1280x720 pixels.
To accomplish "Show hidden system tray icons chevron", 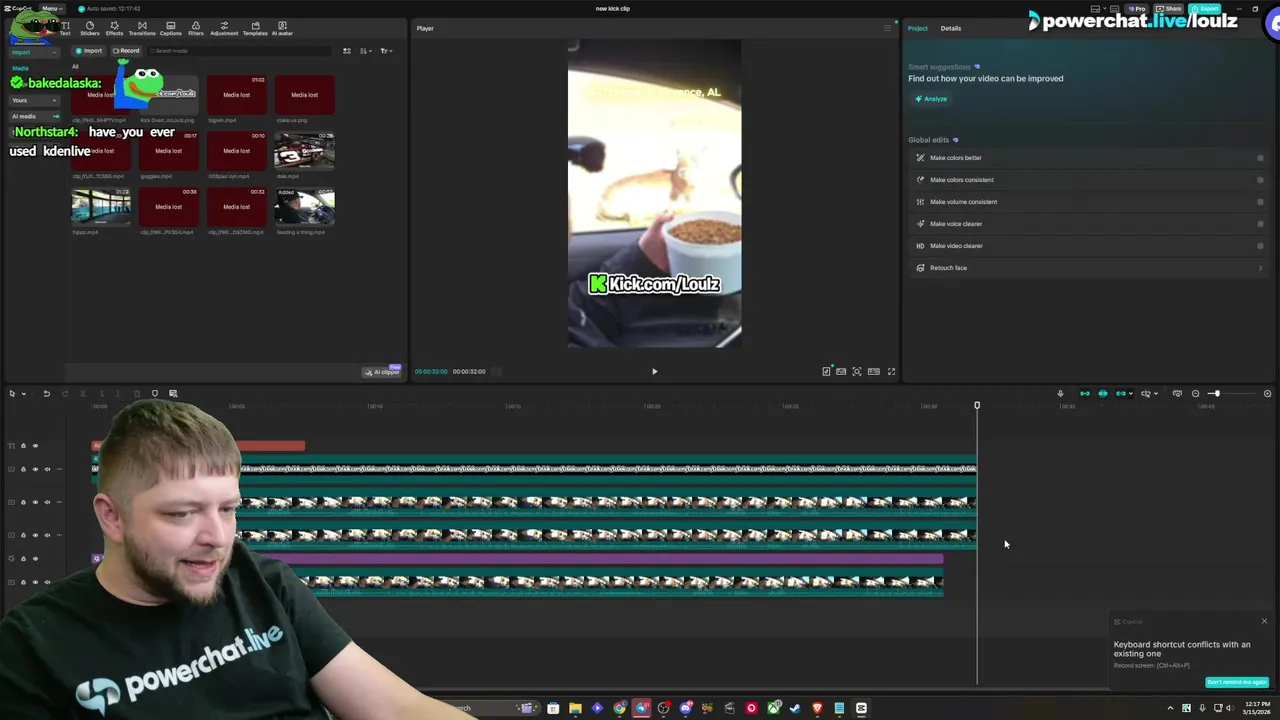I will [1170, 708].
